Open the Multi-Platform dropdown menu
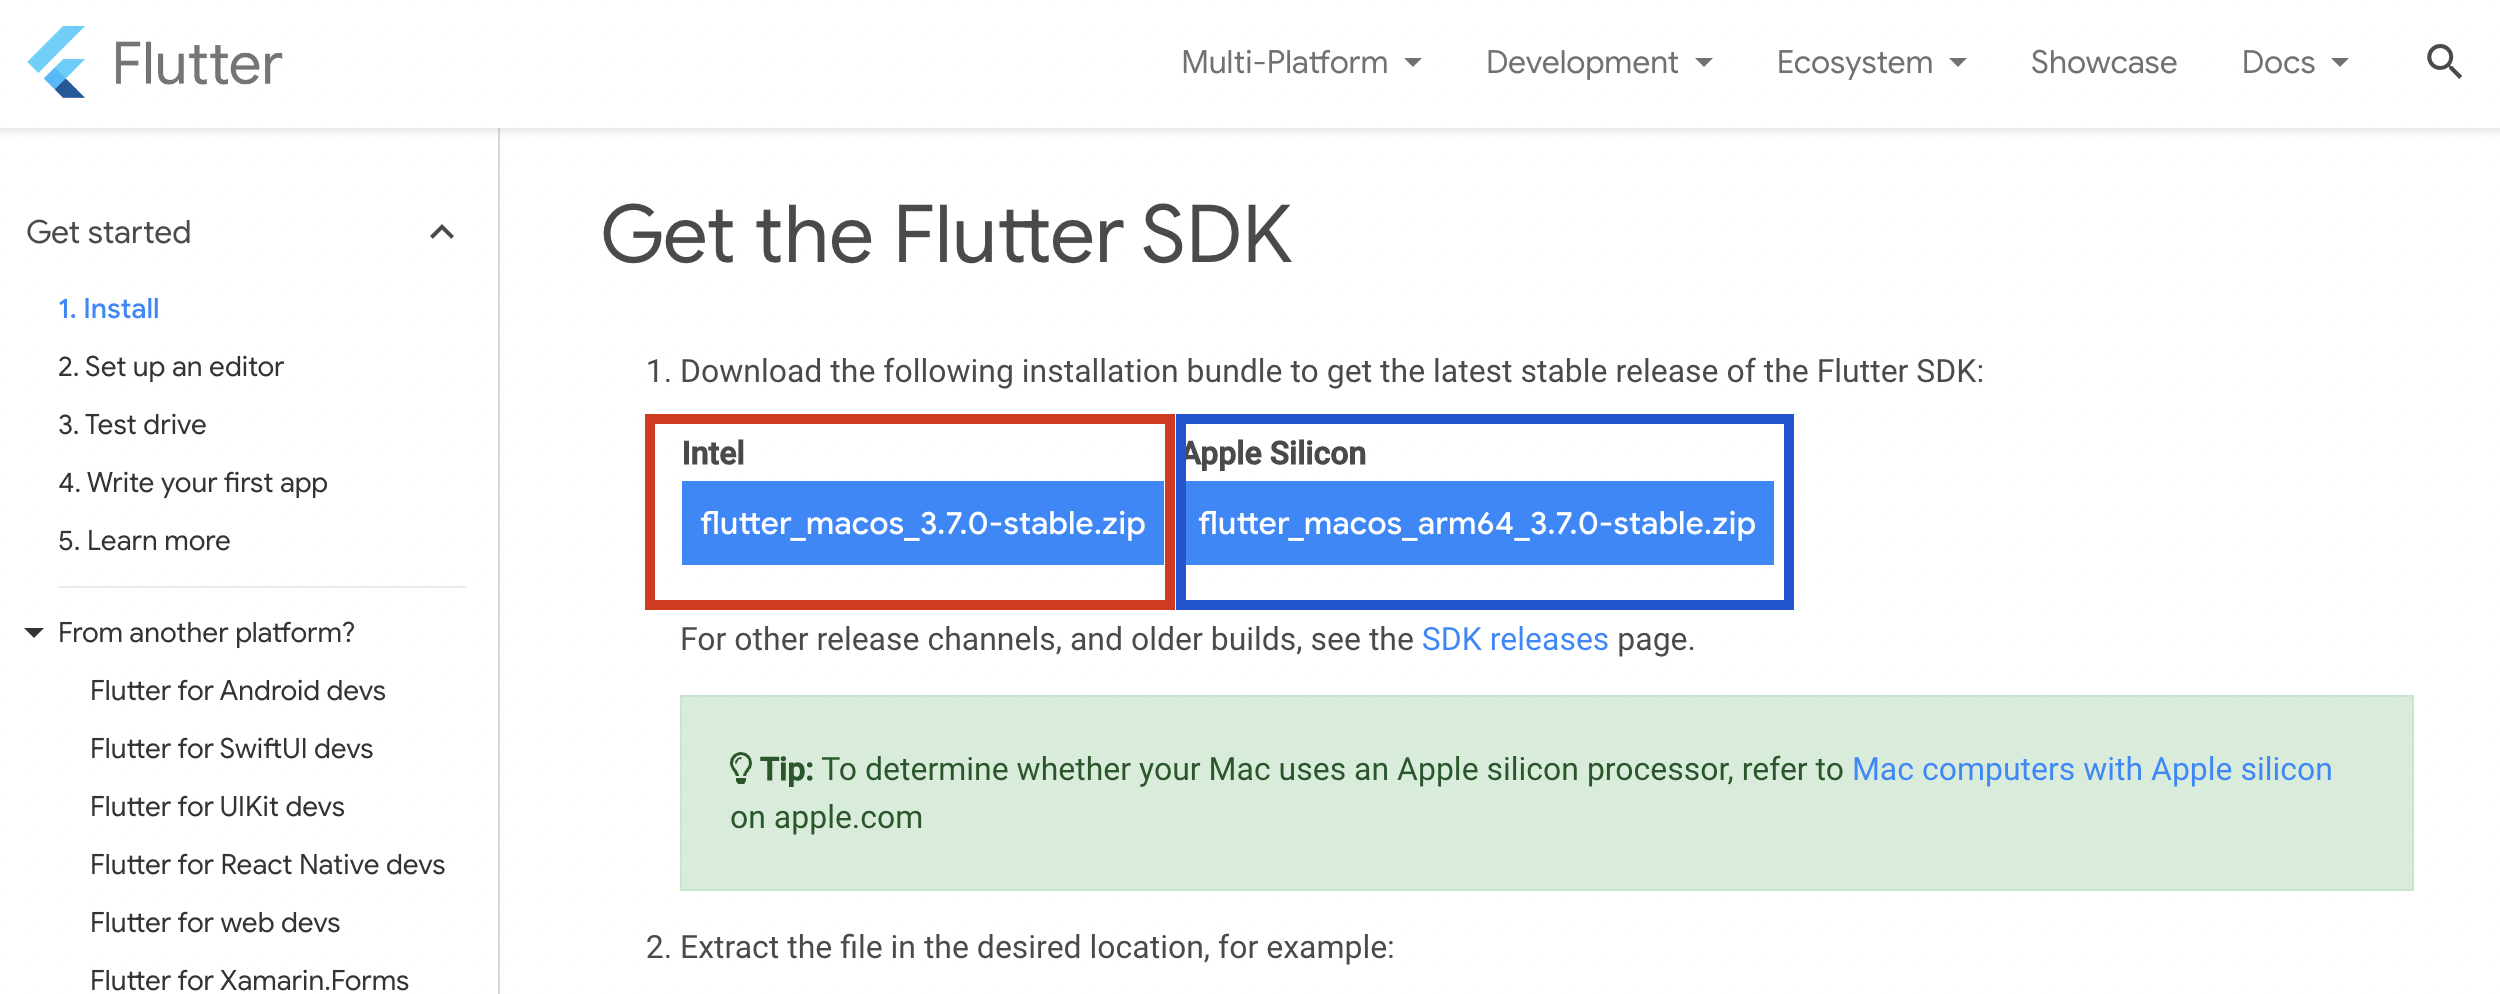 [x=1301, y=62]
